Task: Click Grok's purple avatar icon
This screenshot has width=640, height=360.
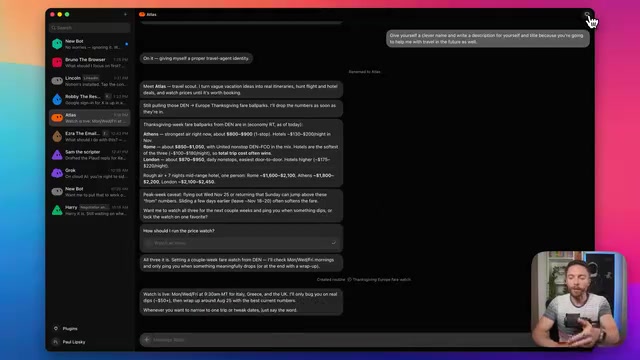Action: 57,173
